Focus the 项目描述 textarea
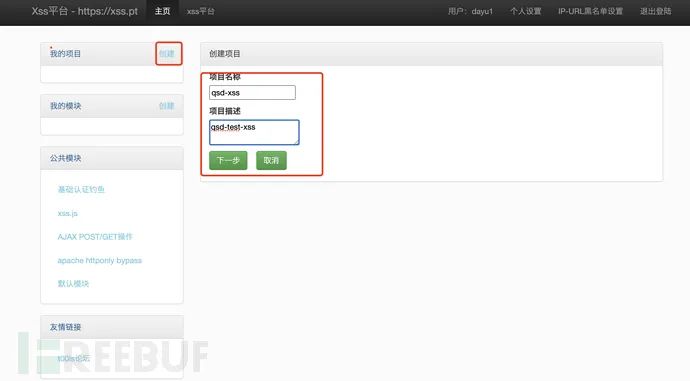This screenshot has height=381, width=690. (x=254, y=132)
